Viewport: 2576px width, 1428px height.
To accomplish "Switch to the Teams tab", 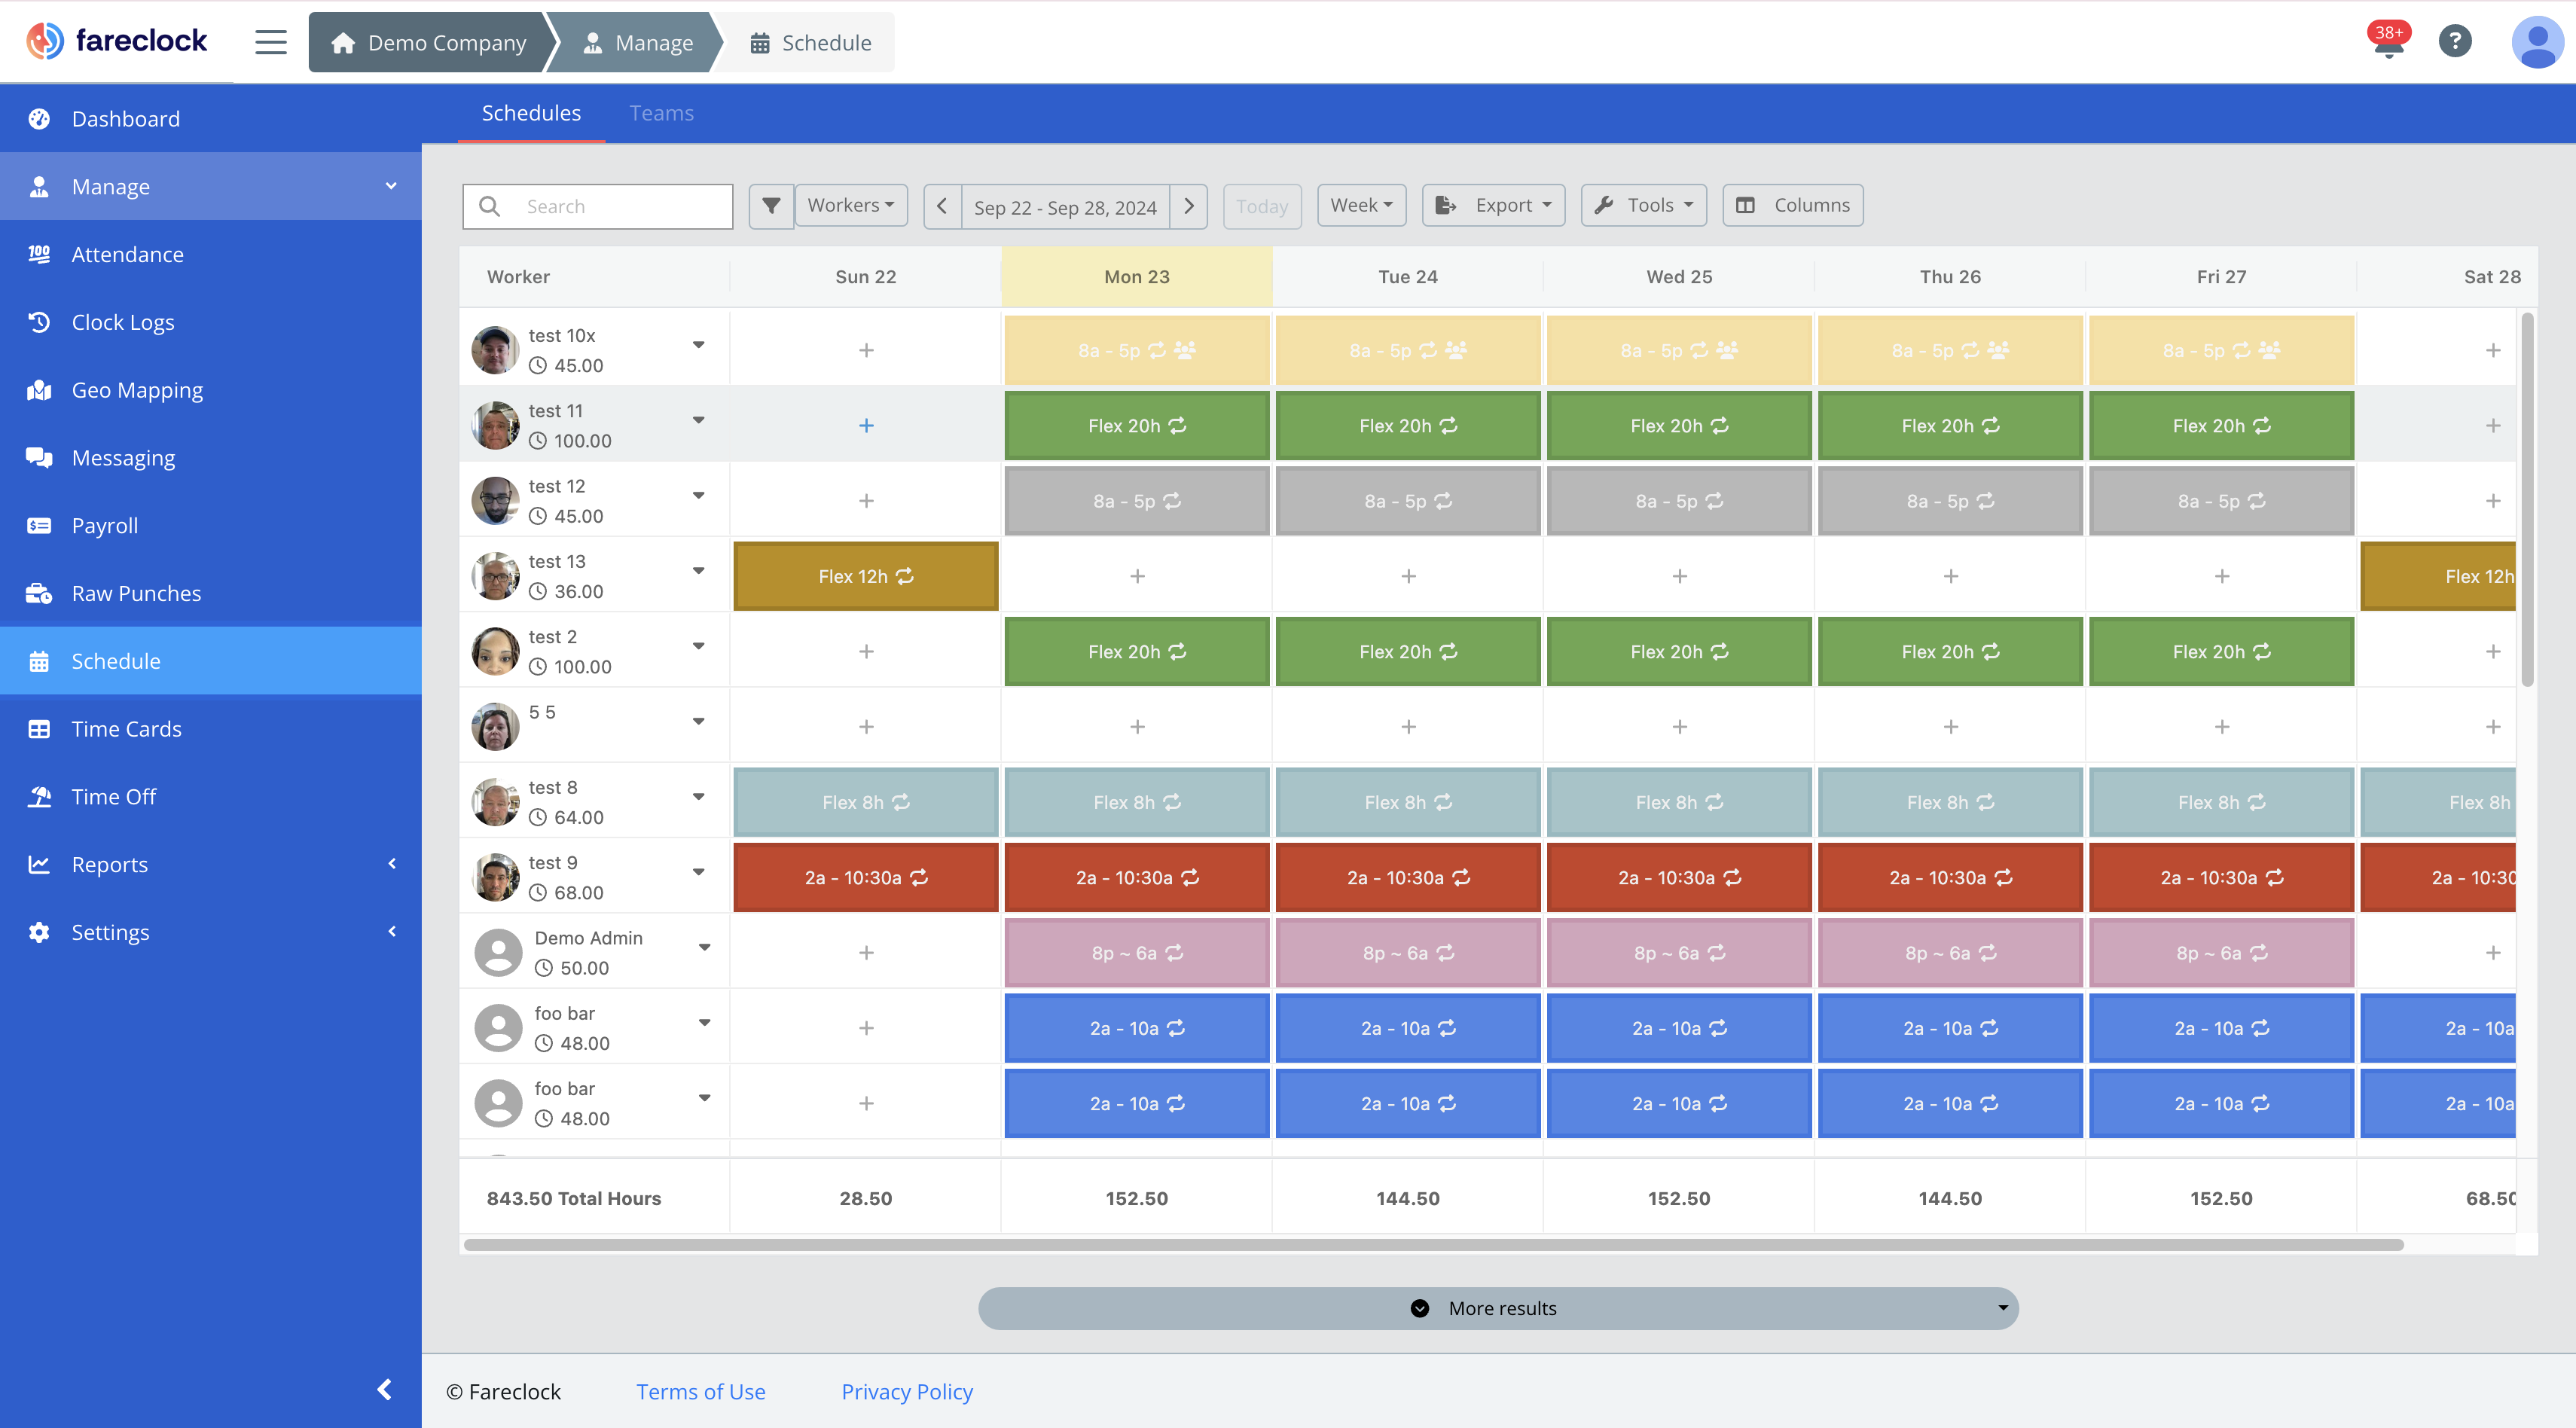I will [661, 112].
